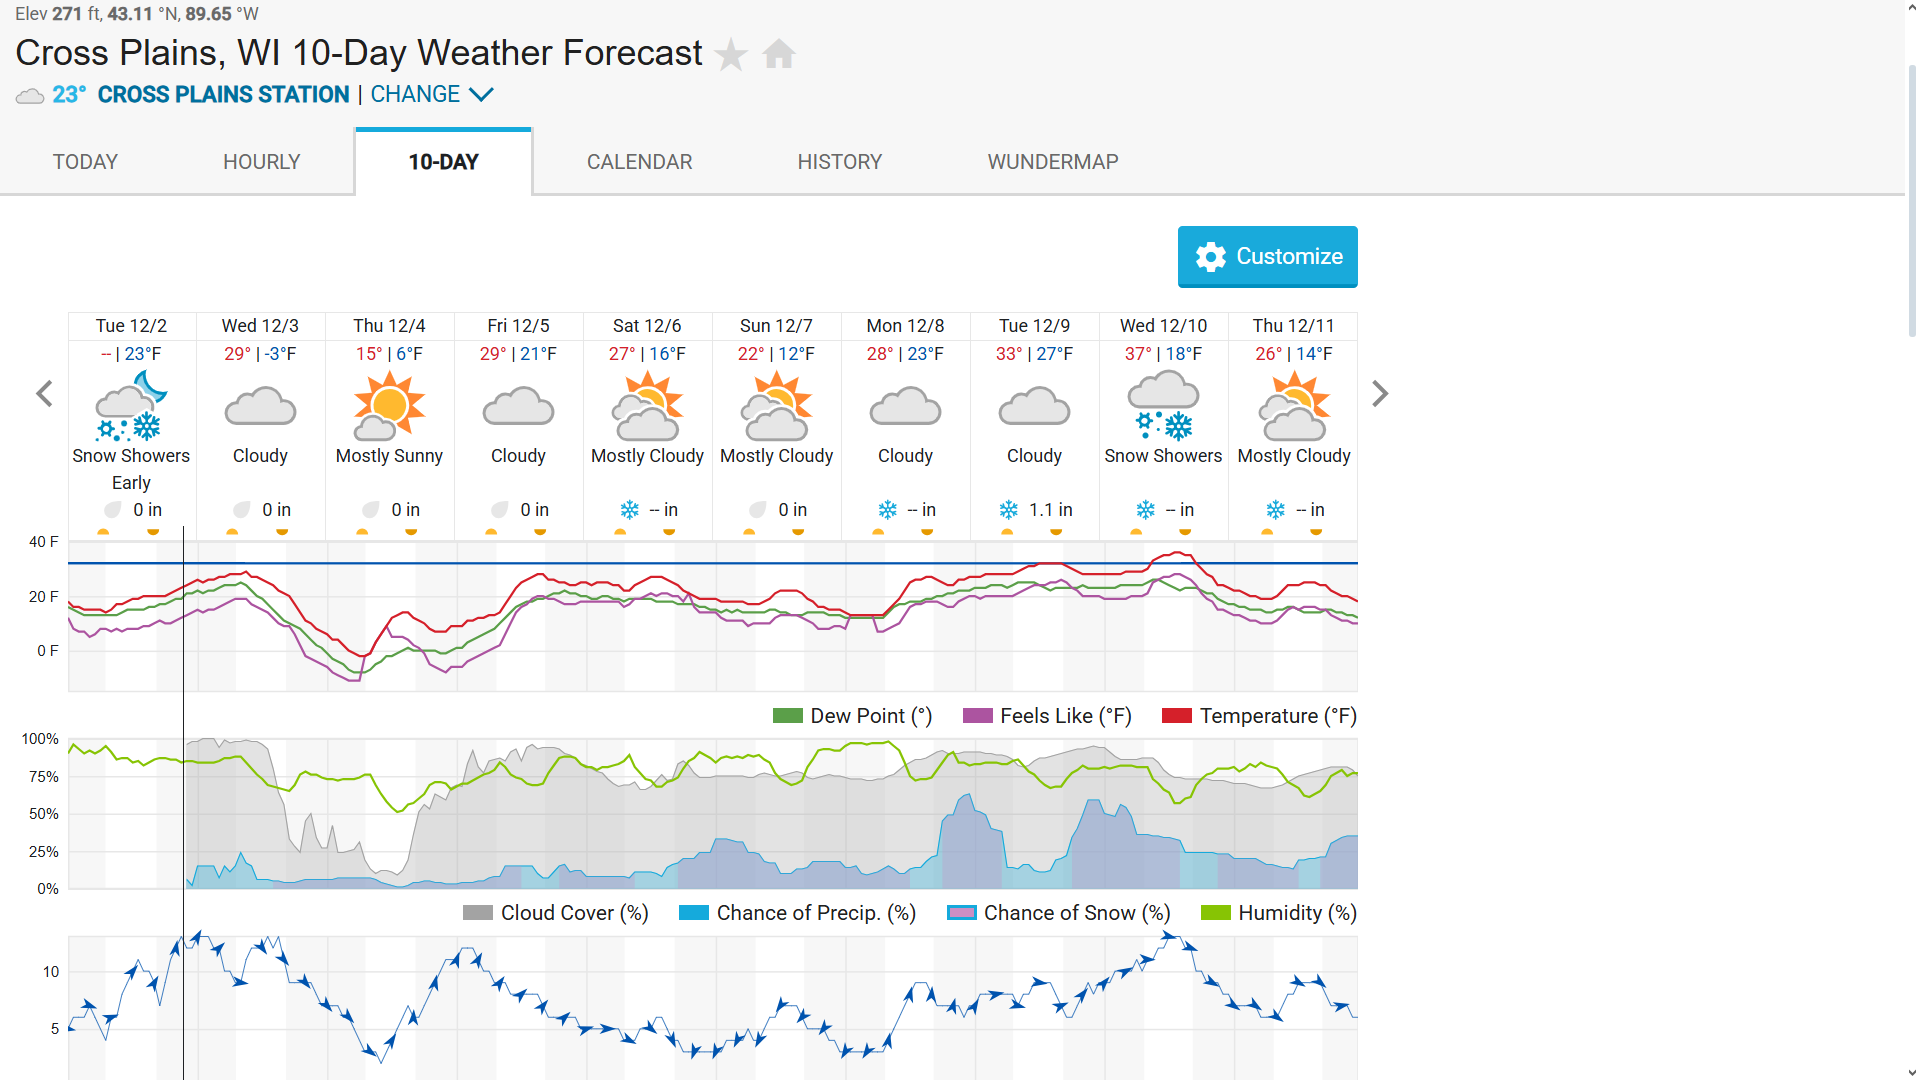Screen dimensions: 1920x1080
Task: Click the Wed 12/10 snow showers icon
Action: [1163, 406]
